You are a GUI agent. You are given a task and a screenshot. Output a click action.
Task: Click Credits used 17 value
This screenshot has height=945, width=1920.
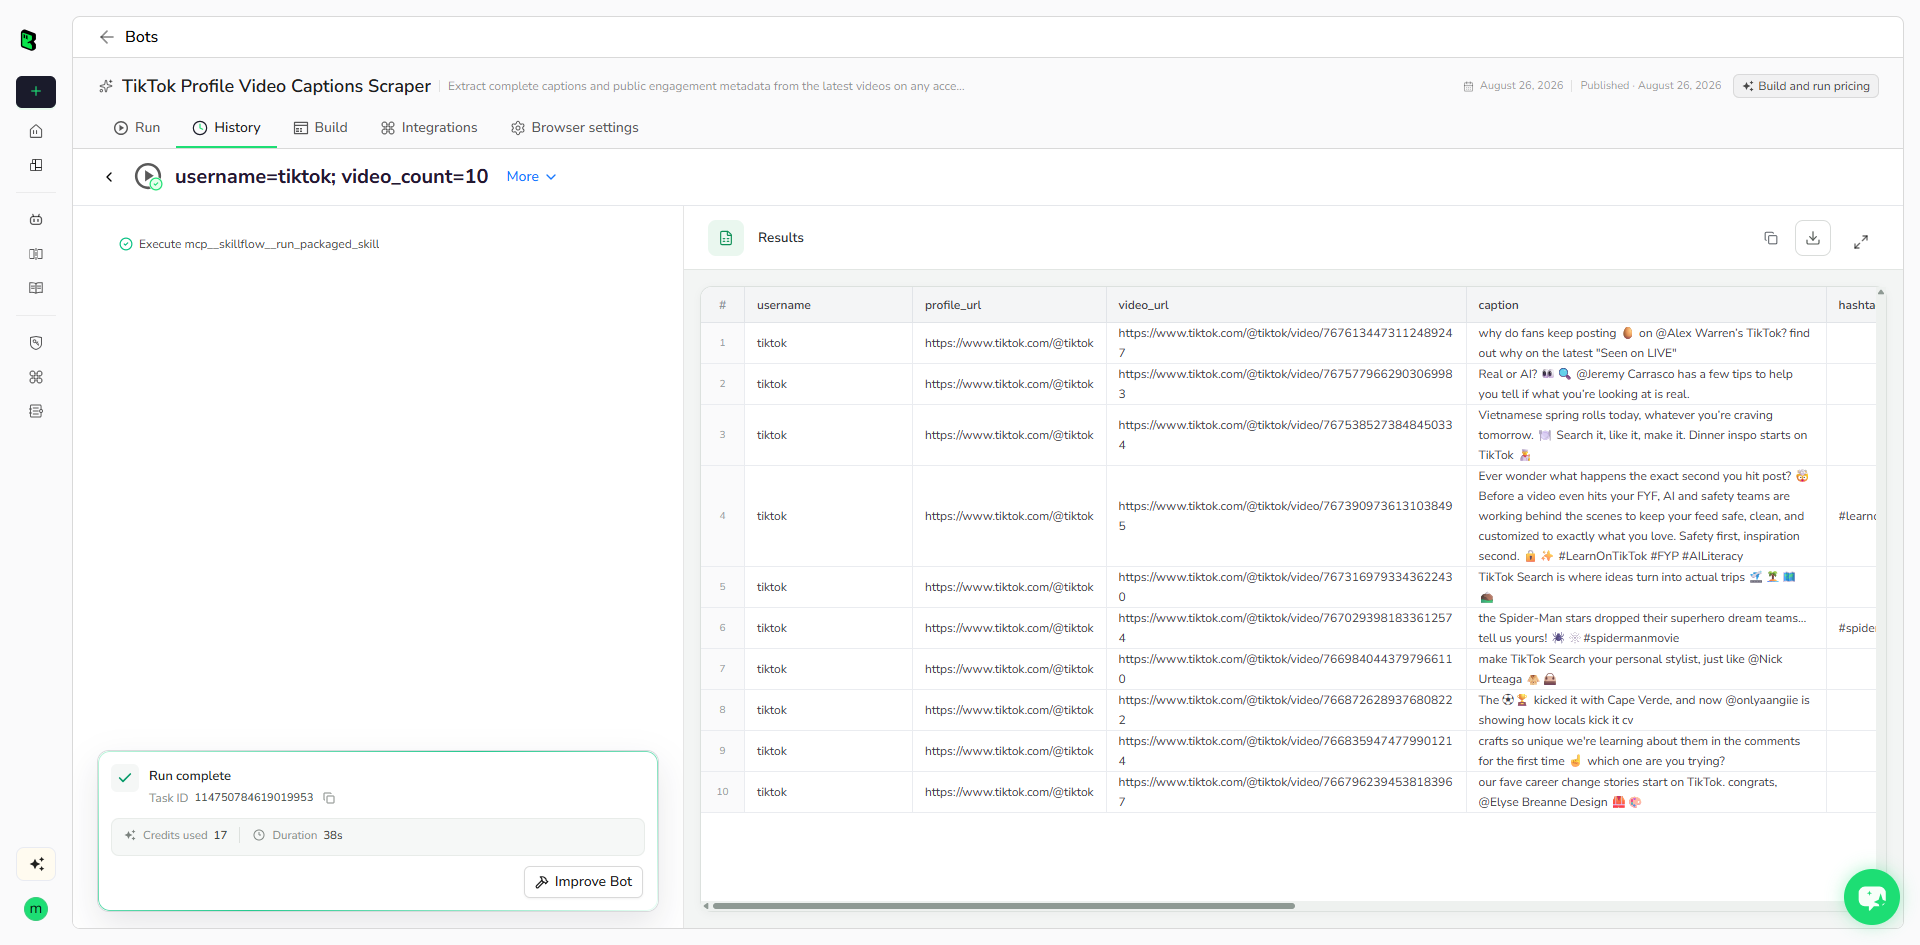[220, 835]
